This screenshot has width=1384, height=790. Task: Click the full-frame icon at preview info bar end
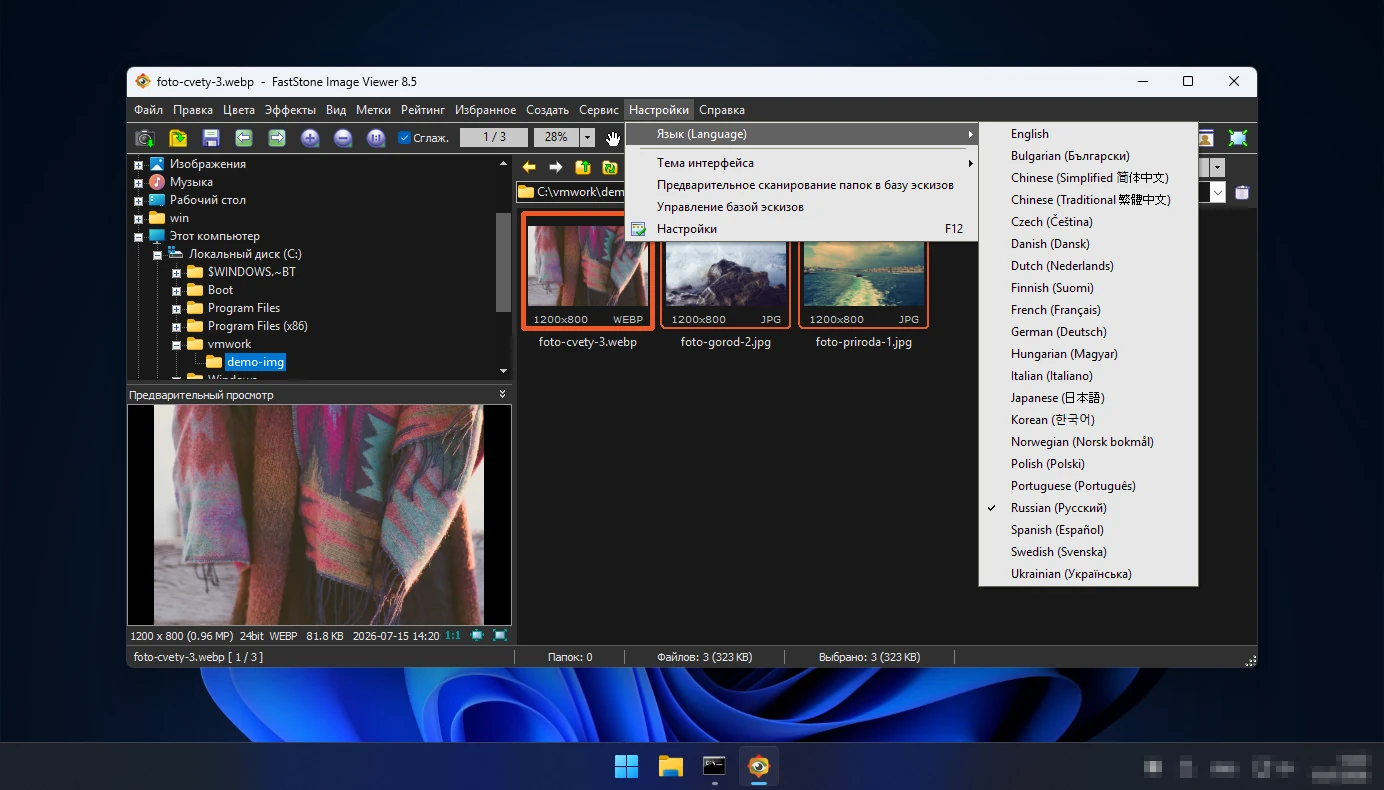click(x=500, y=635)
